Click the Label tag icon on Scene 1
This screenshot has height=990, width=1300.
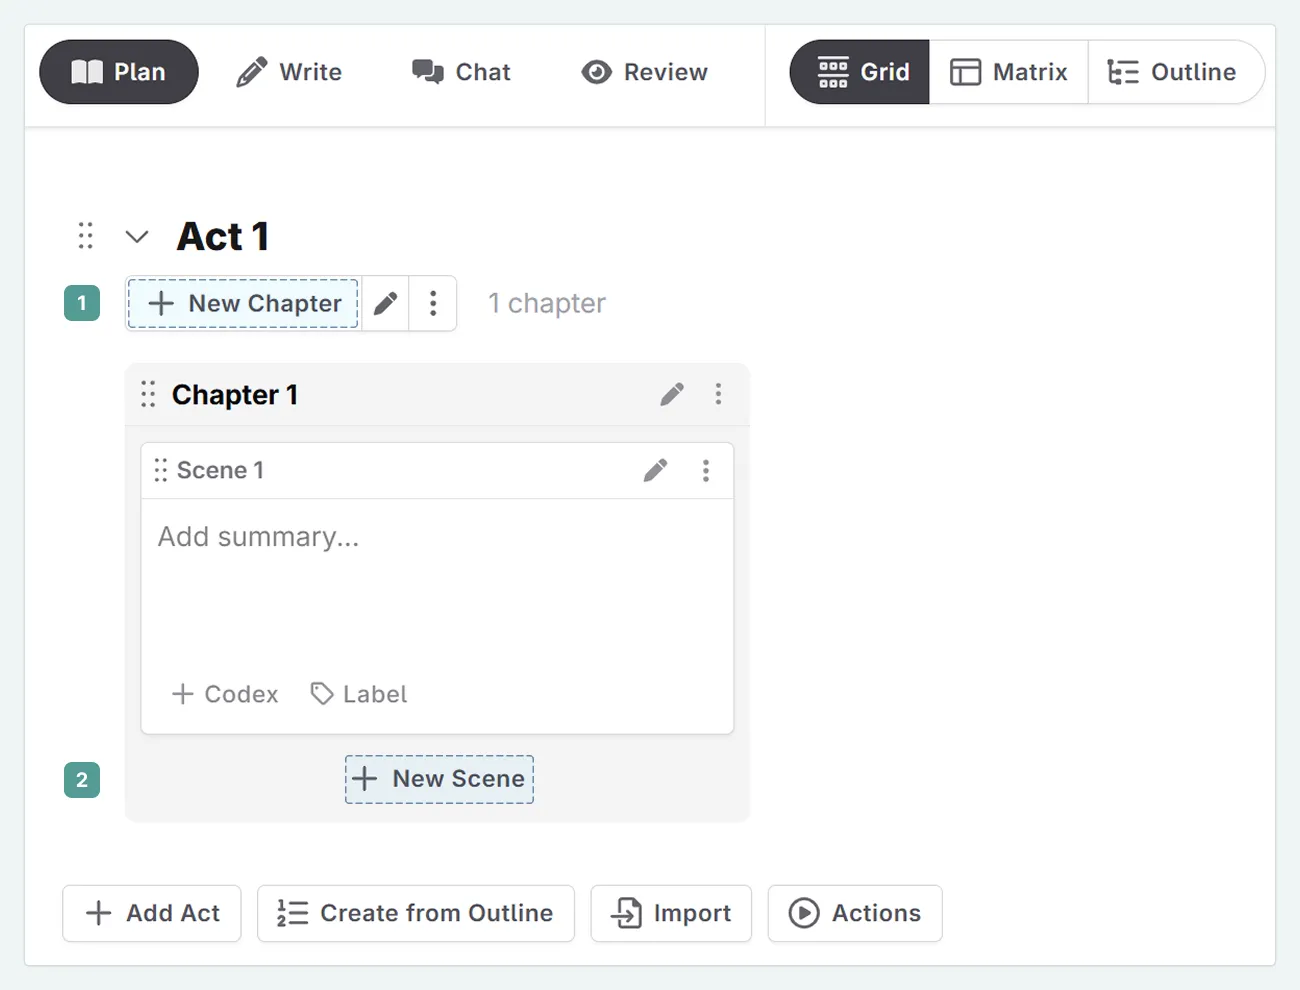pos(321,693)
